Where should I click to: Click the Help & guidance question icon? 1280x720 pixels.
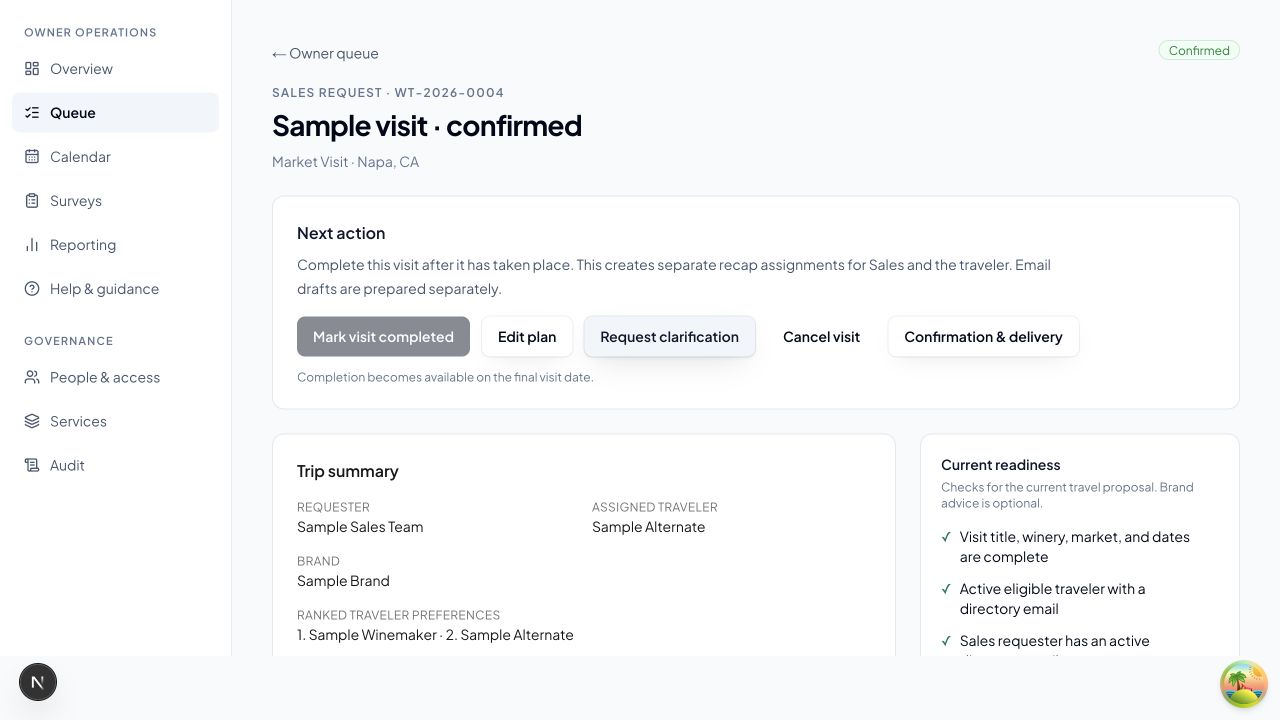point(32,289)
